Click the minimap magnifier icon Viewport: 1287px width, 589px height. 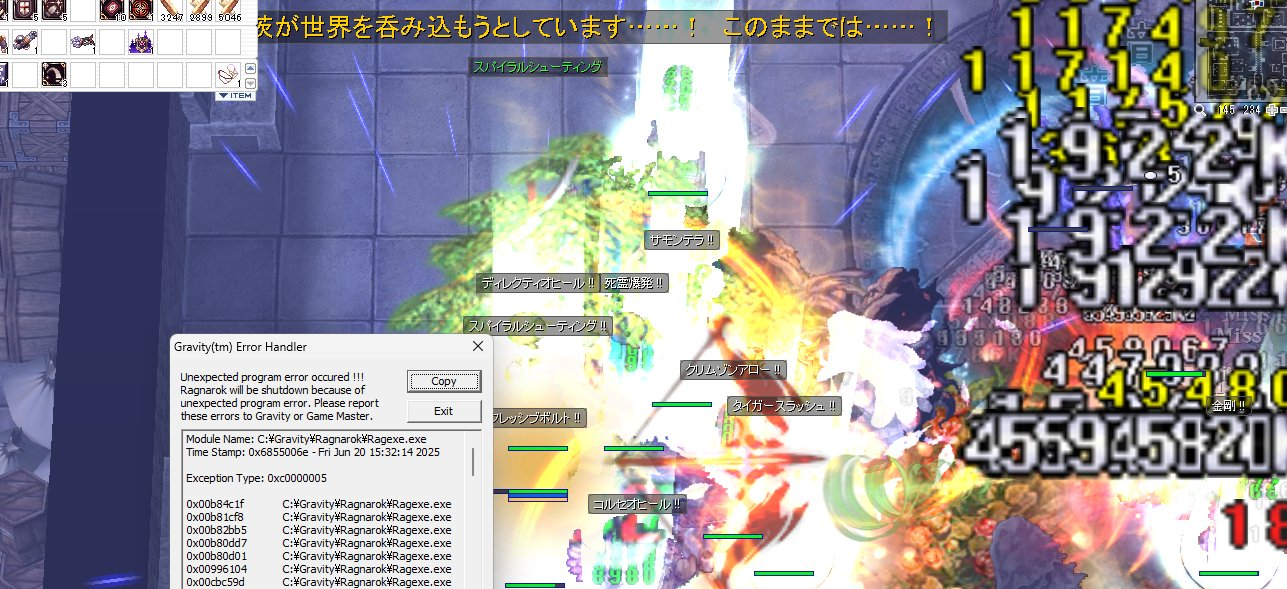pos(1200,110)
